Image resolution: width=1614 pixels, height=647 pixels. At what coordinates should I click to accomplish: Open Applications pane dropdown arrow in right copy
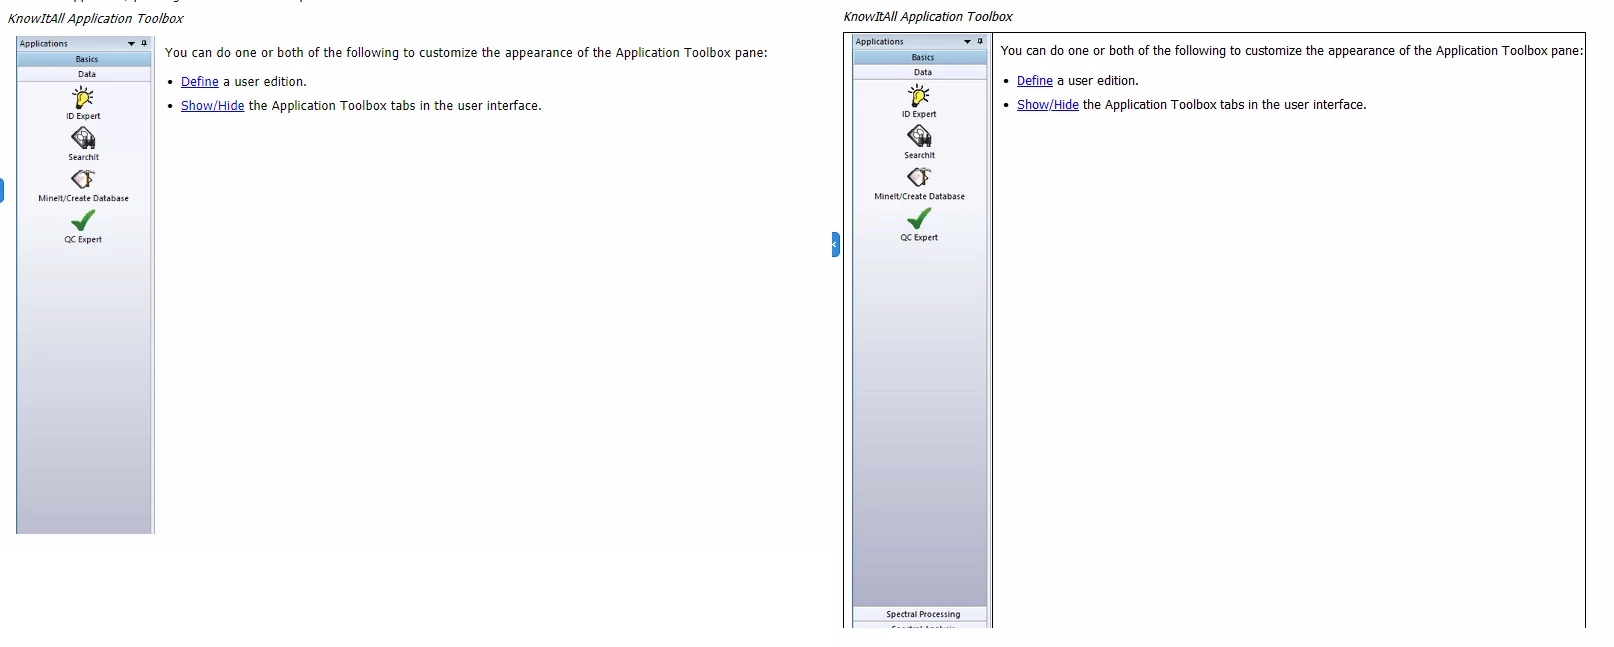click(967, 42)
